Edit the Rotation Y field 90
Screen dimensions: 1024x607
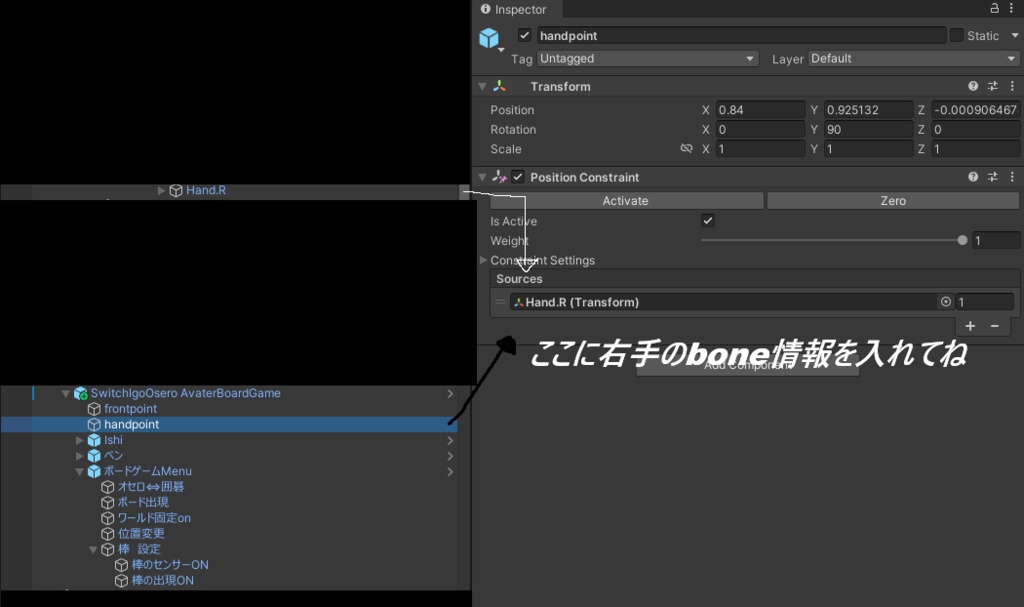869,129
